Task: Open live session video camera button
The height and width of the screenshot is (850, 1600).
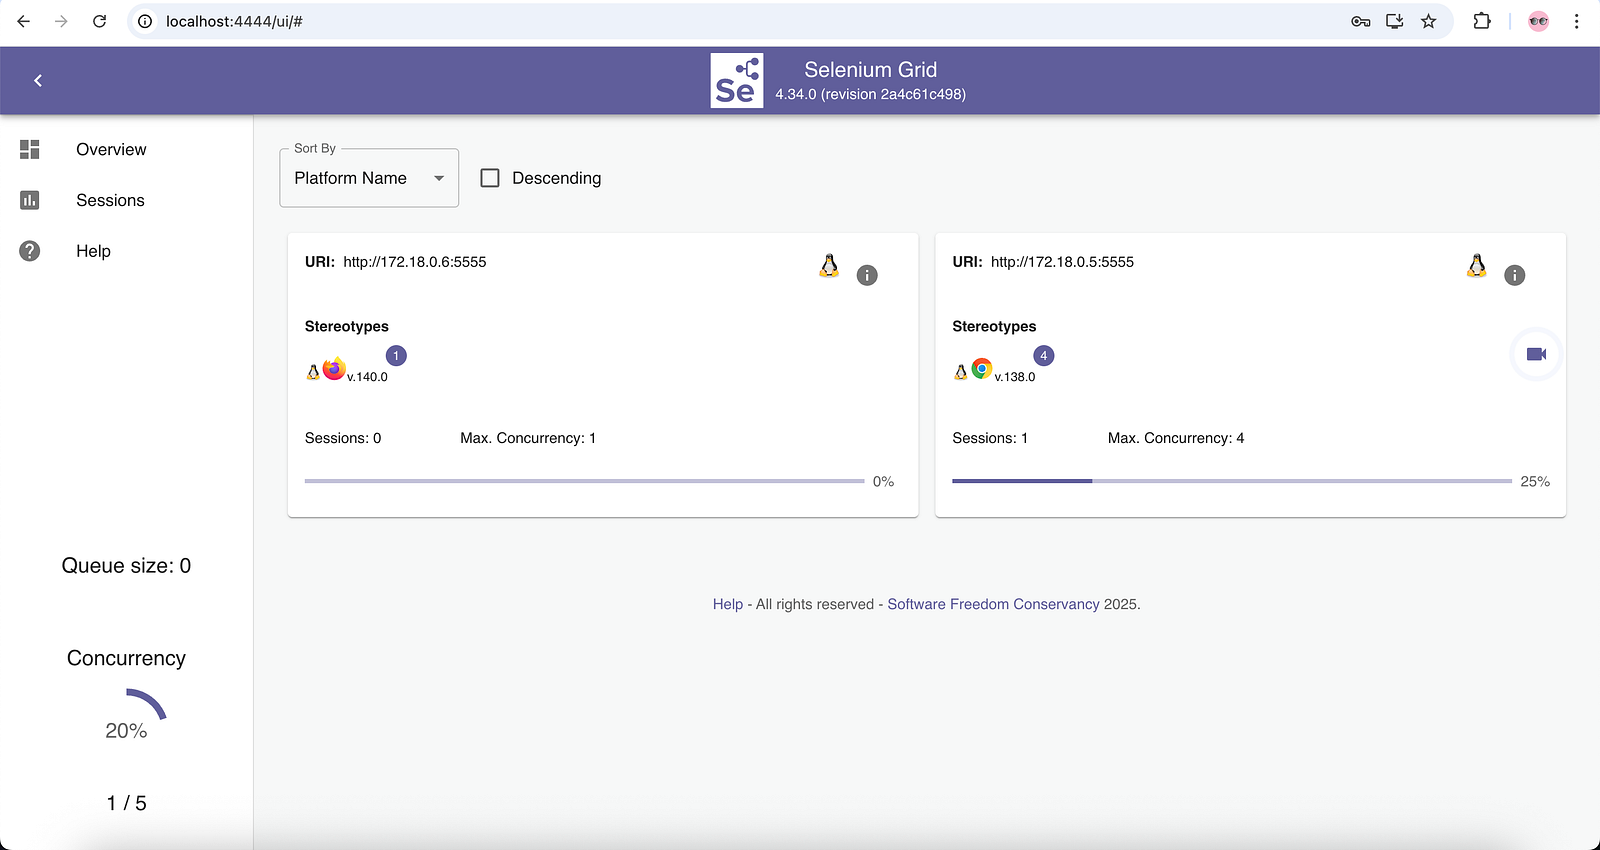Action: [x=1536, y=354]
